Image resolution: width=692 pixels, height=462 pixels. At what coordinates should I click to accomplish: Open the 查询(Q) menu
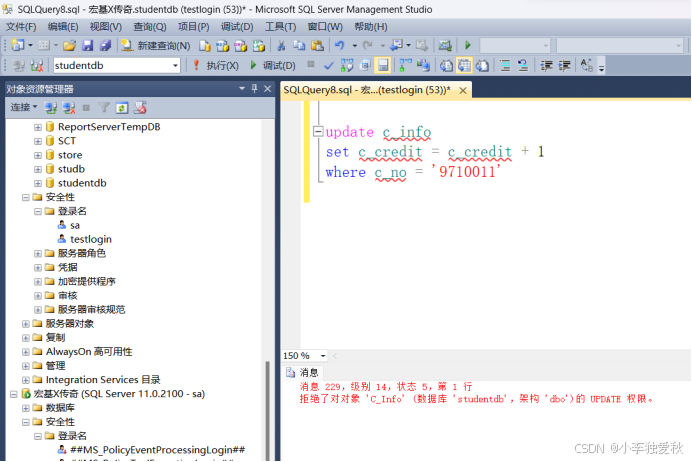point(150,27)
